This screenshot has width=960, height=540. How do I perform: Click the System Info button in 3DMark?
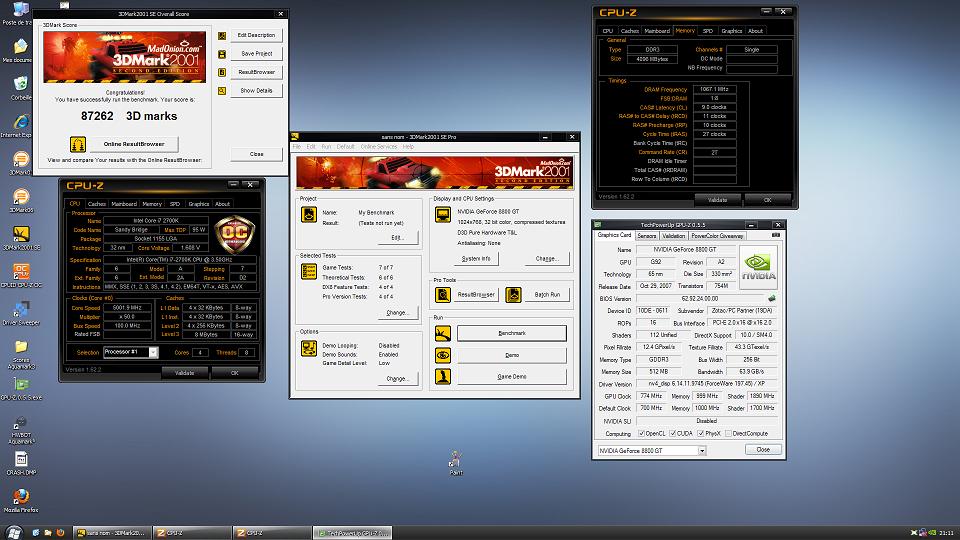pyautogui.click(x=476, y=258)
